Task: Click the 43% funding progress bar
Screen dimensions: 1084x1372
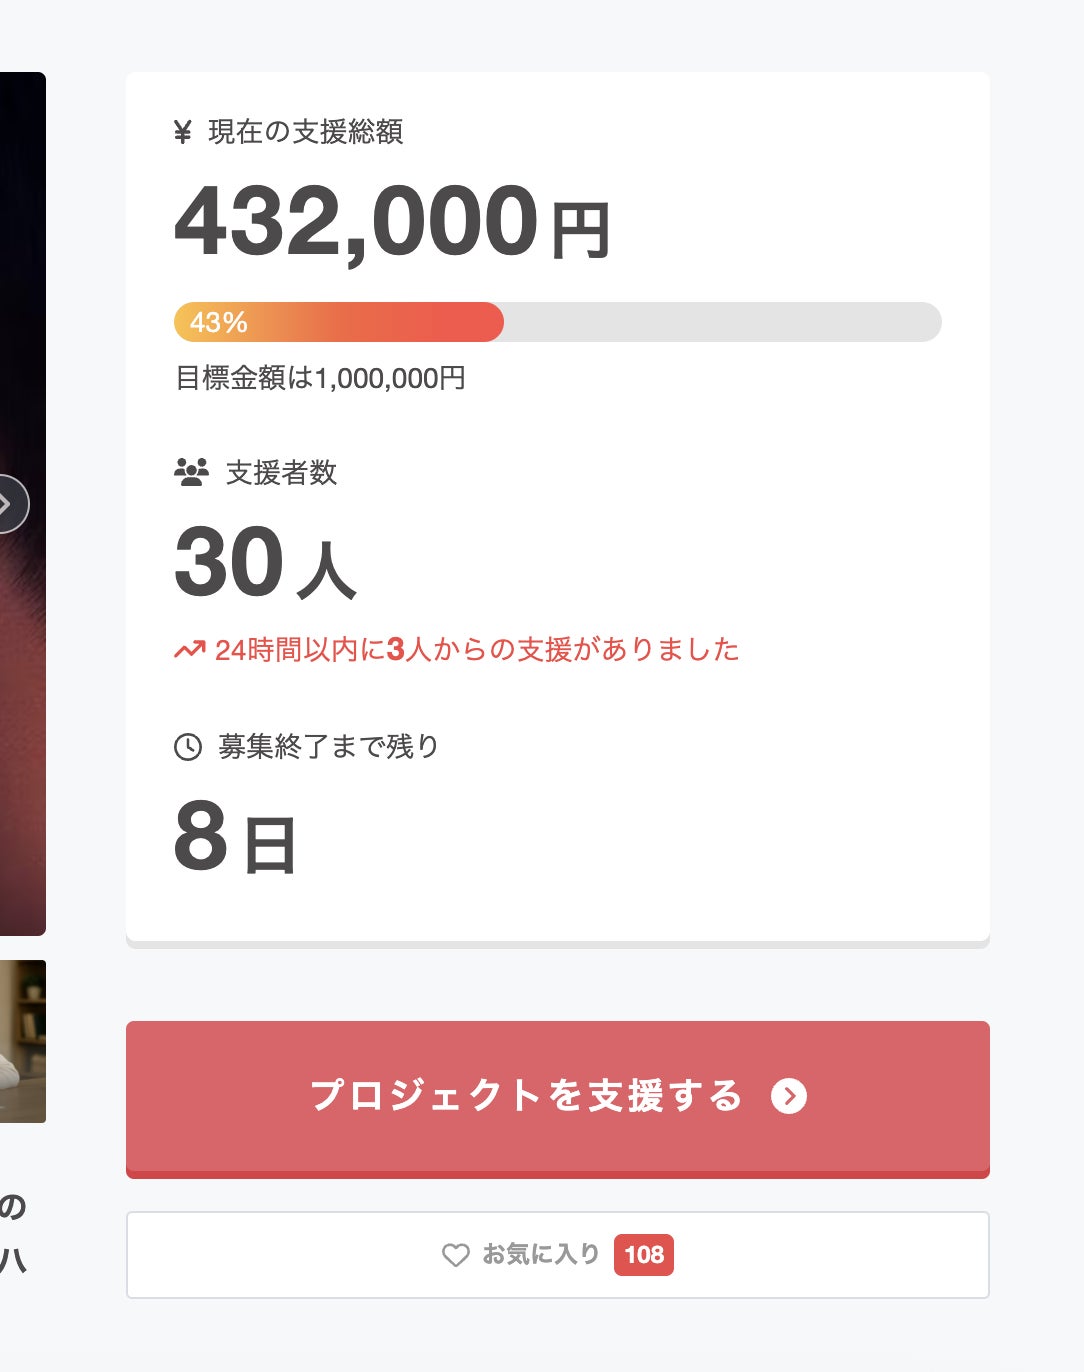Action: (557, 322)
